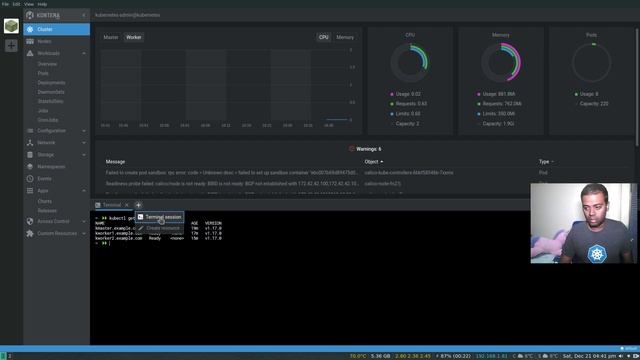640x360 pixels.
Task: Expand the Network section chevron
Action: point(84,143)
